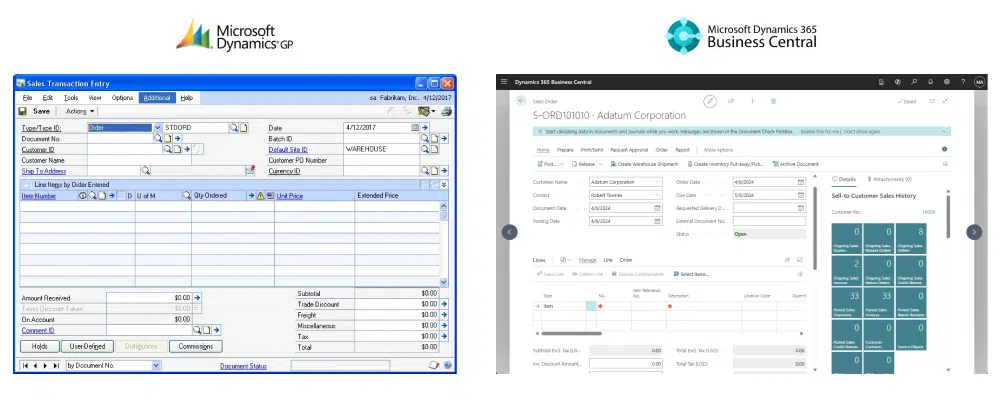
Task: Open the Options menu in Dynamics GP
Action: pos(122,98)
